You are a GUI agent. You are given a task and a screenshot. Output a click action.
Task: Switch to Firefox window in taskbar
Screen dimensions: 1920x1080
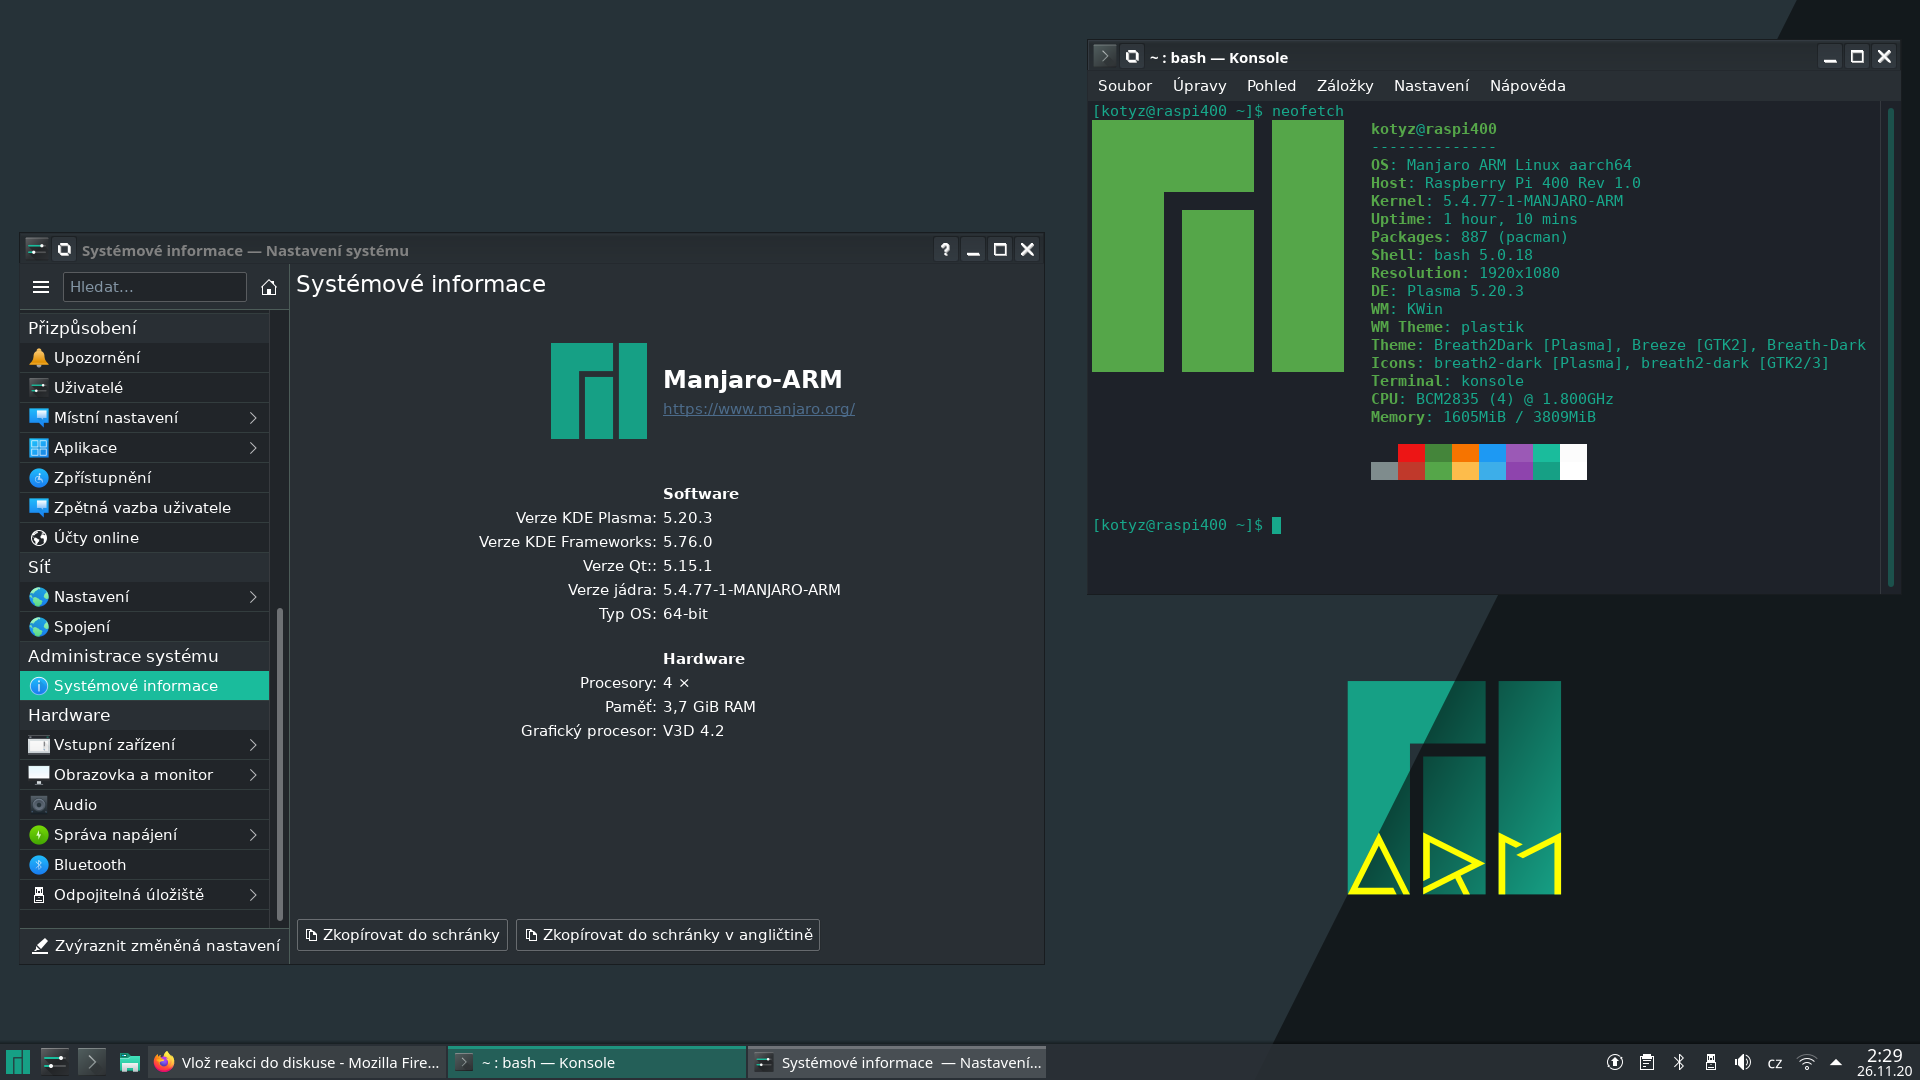297,1062
